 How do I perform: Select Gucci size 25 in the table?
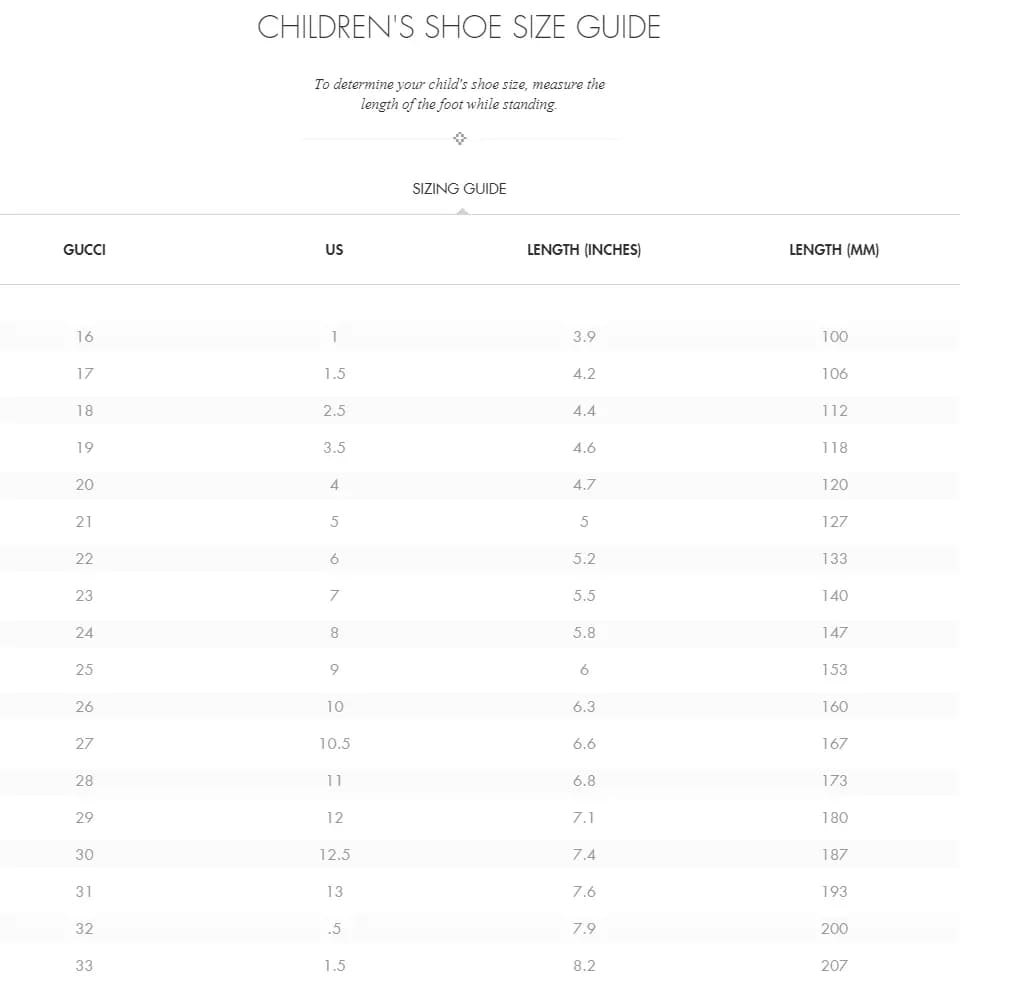tap(84, 669)
